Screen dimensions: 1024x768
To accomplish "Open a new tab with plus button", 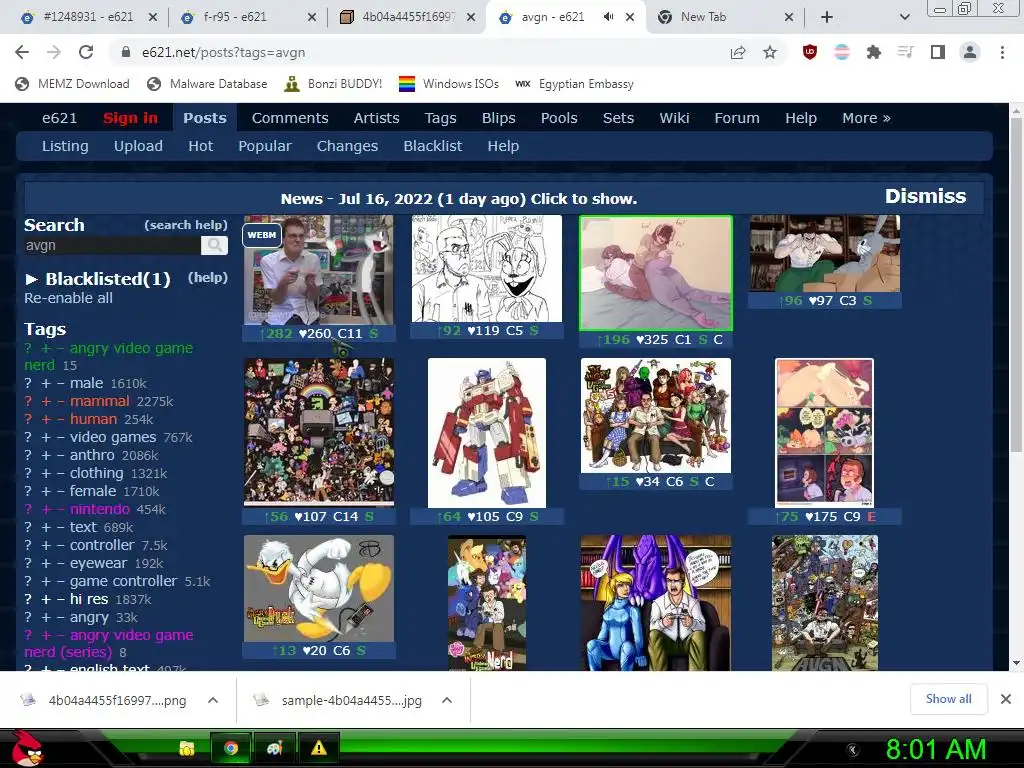I will pos(827,17).
